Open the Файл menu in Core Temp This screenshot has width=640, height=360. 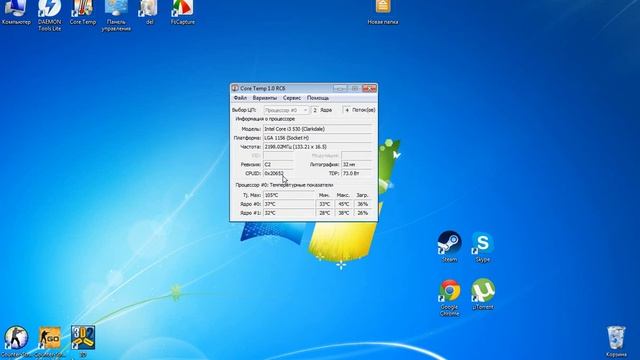(240, 98)
